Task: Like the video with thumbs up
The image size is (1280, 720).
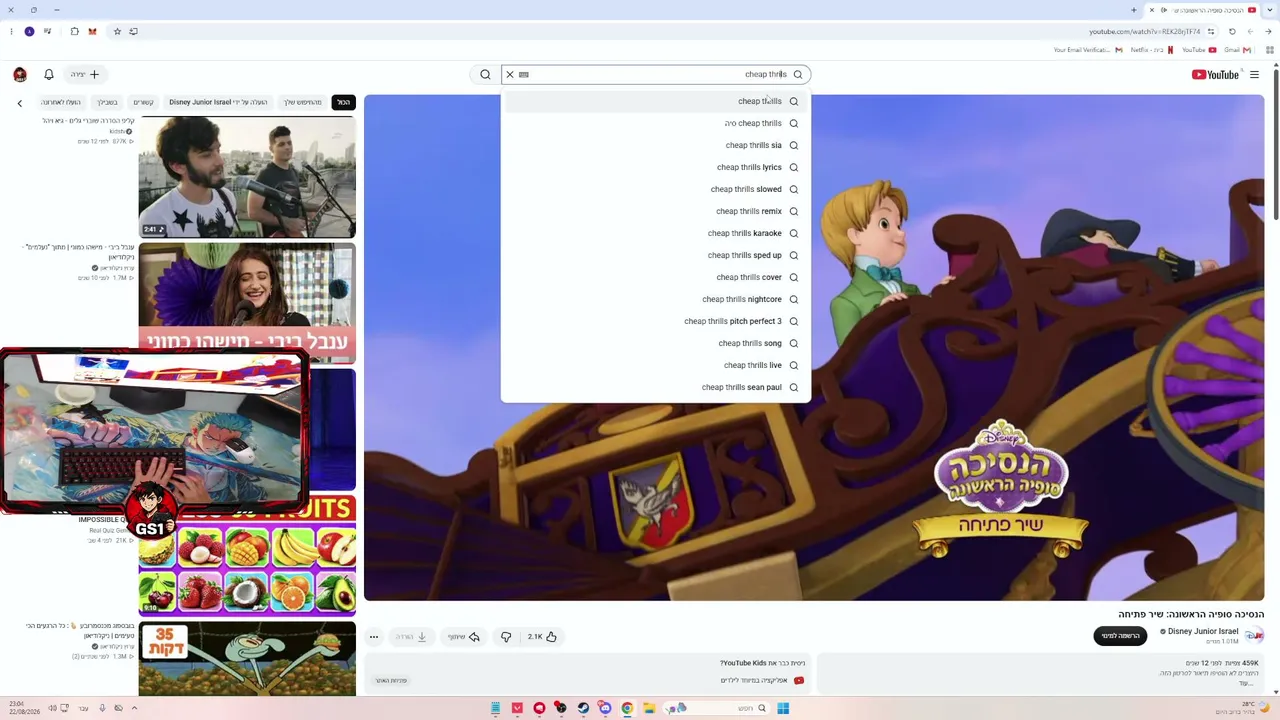Action: tap(542, 637)
